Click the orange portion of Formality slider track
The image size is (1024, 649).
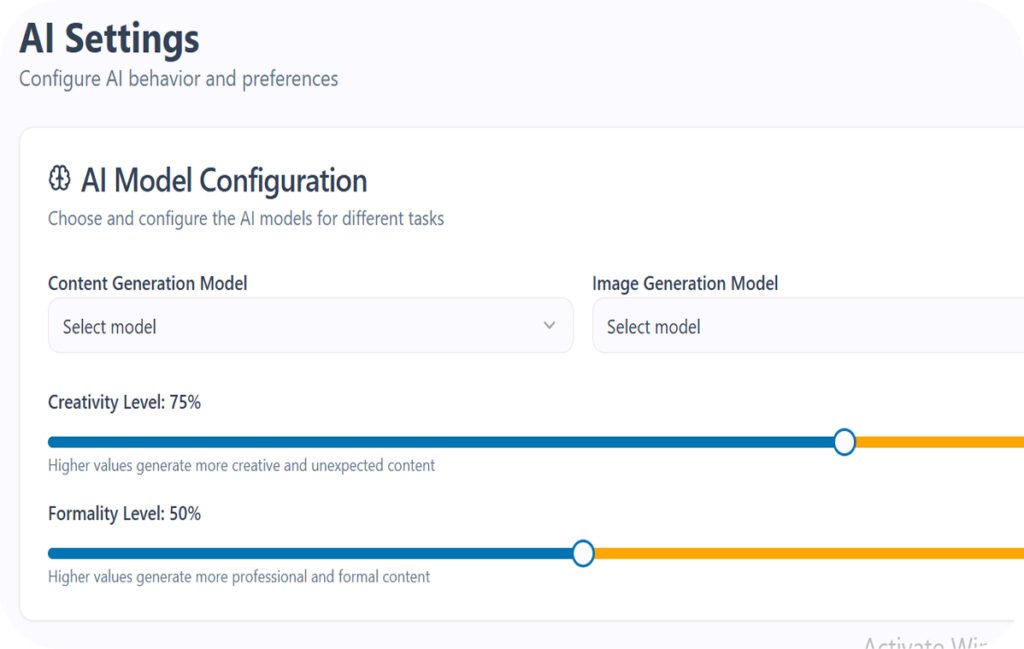click(800, 553)
